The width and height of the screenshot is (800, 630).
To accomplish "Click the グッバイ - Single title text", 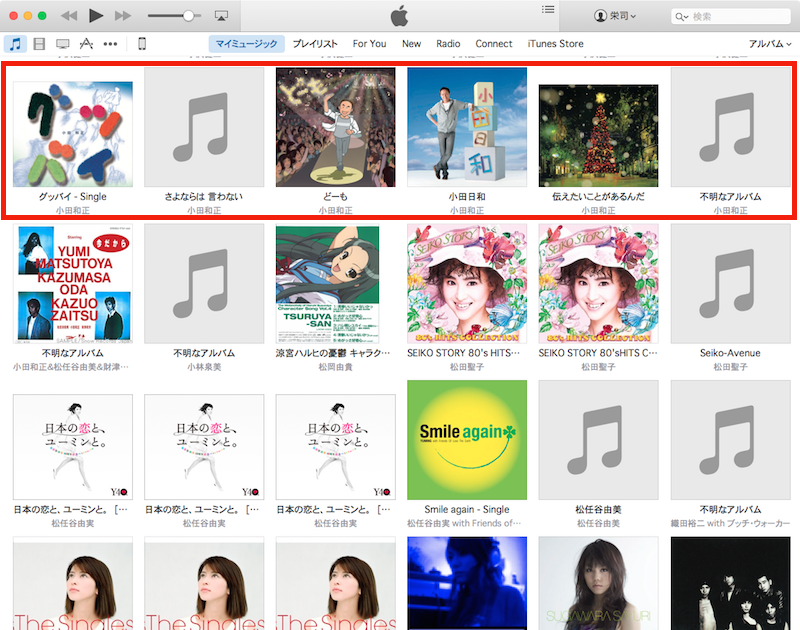I will [x=73, y=196].
